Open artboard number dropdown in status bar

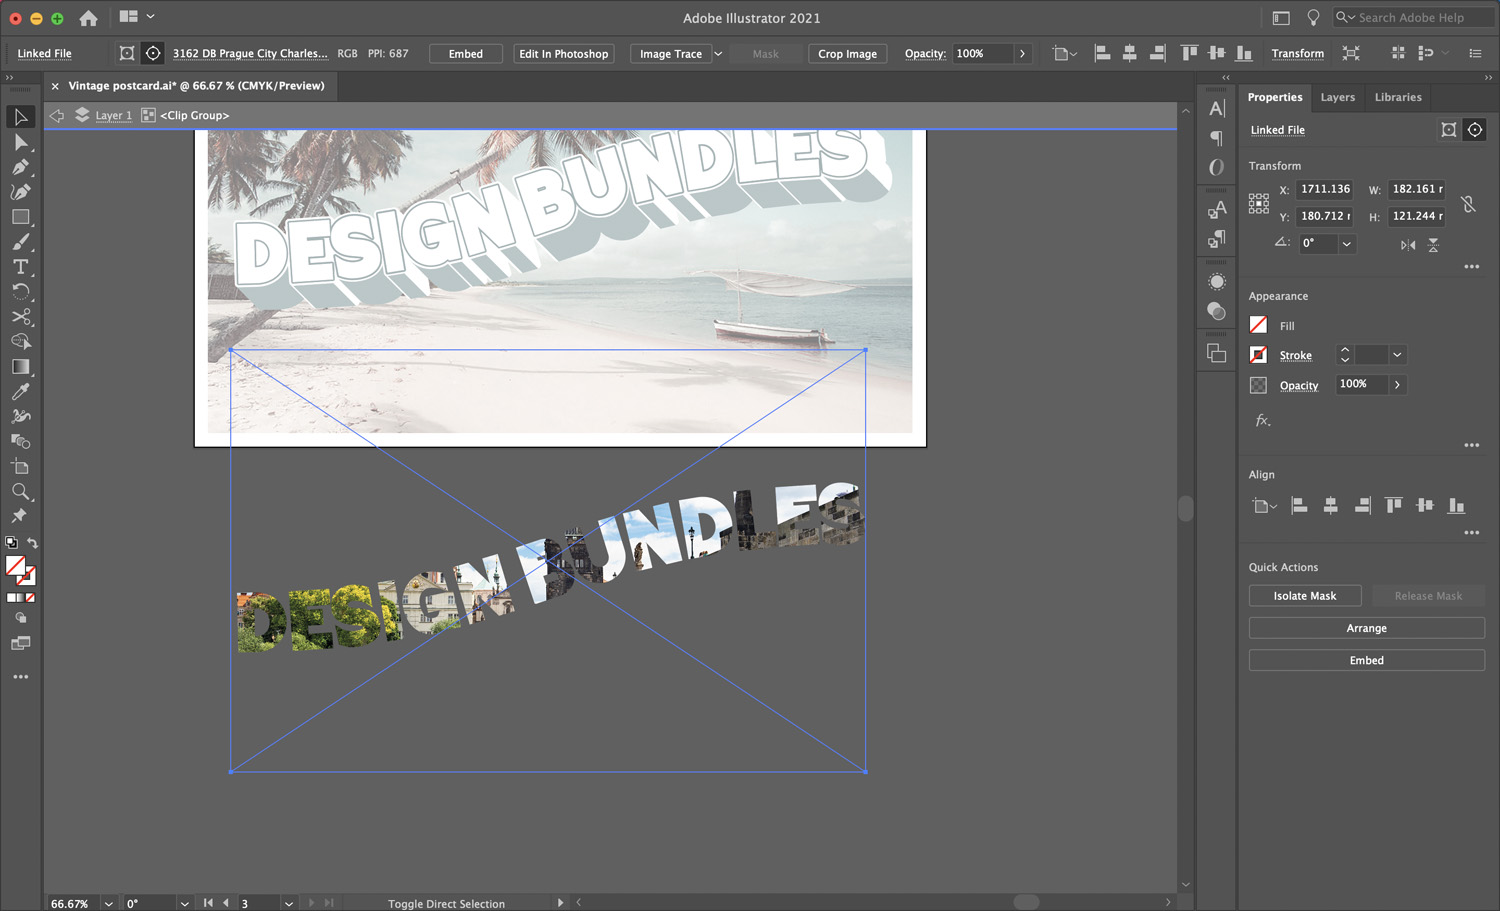tap(289, 904)
